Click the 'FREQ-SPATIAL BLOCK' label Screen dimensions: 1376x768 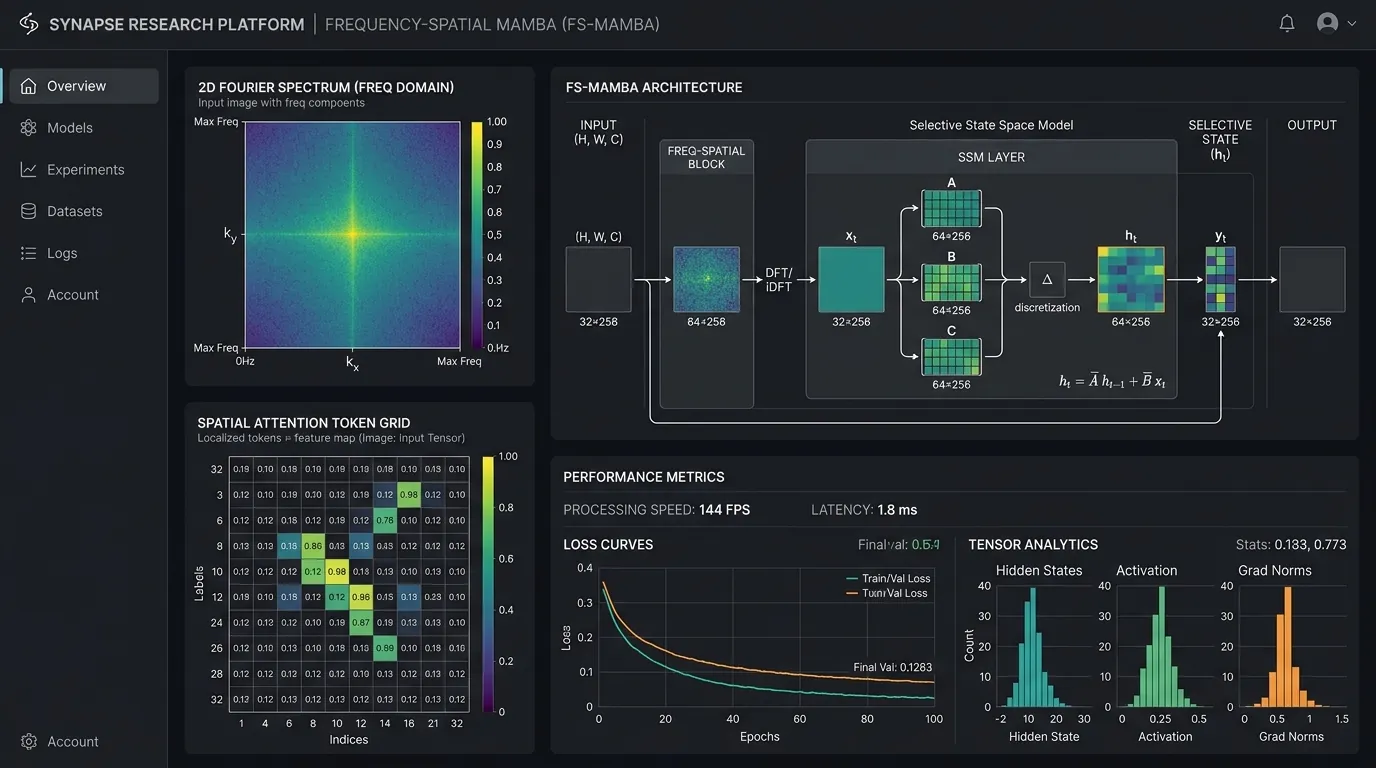[706, 157]
